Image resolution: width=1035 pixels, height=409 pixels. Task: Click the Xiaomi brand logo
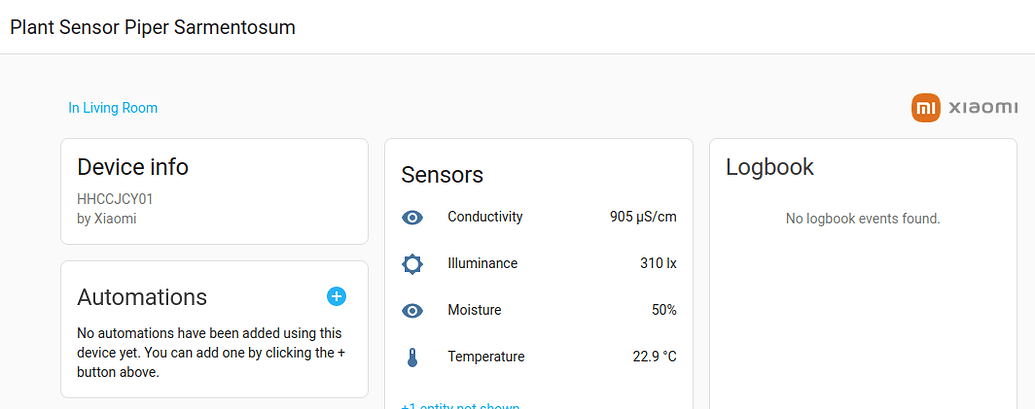964,108
